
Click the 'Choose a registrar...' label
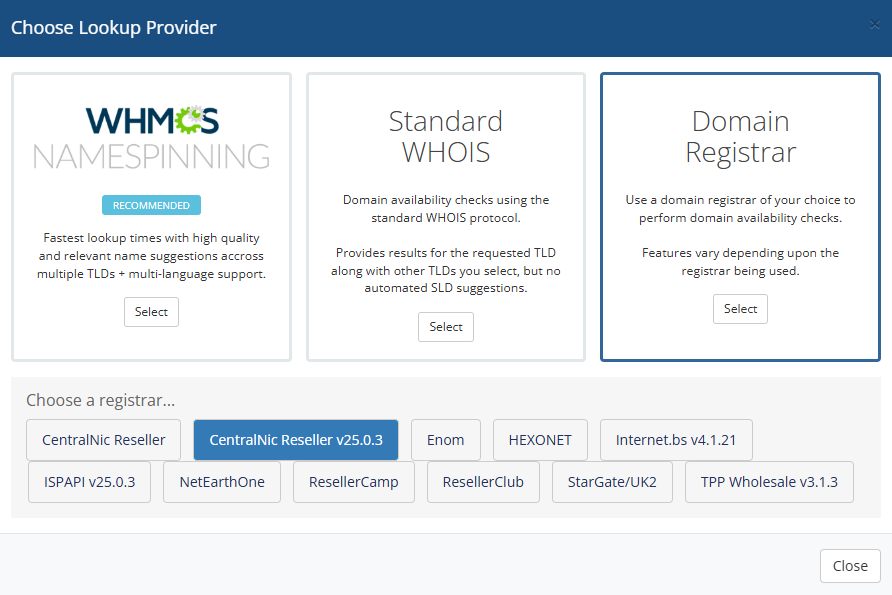pyautogui.click(x=101, y=400)
